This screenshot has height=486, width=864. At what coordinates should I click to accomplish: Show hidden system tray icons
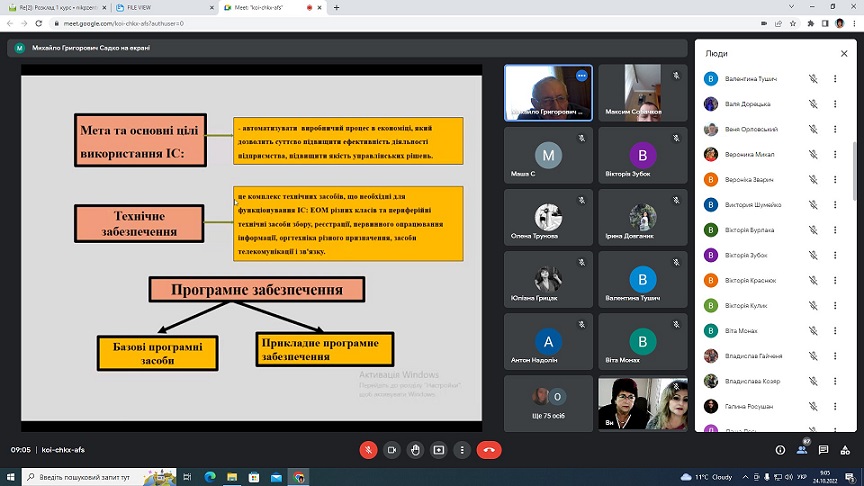pos(745,477)
